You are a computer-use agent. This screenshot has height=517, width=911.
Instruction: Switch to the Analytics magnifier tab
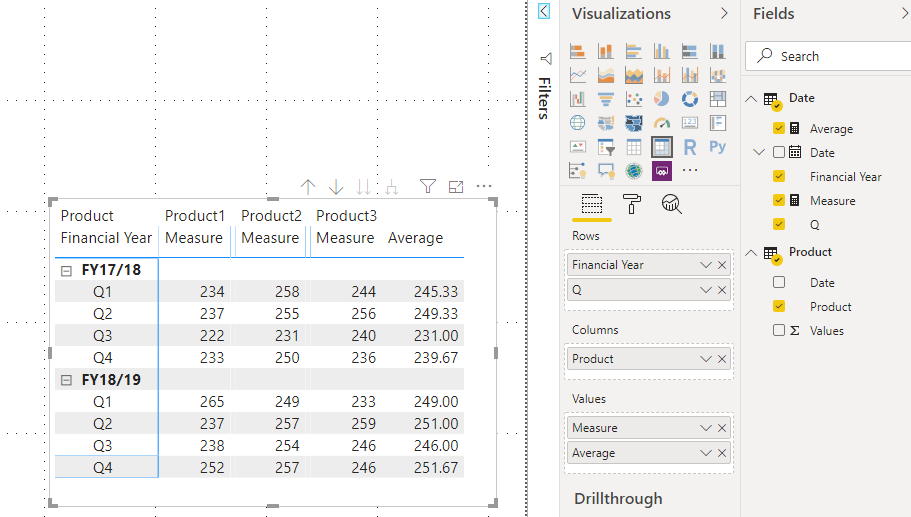coord(671,204)
